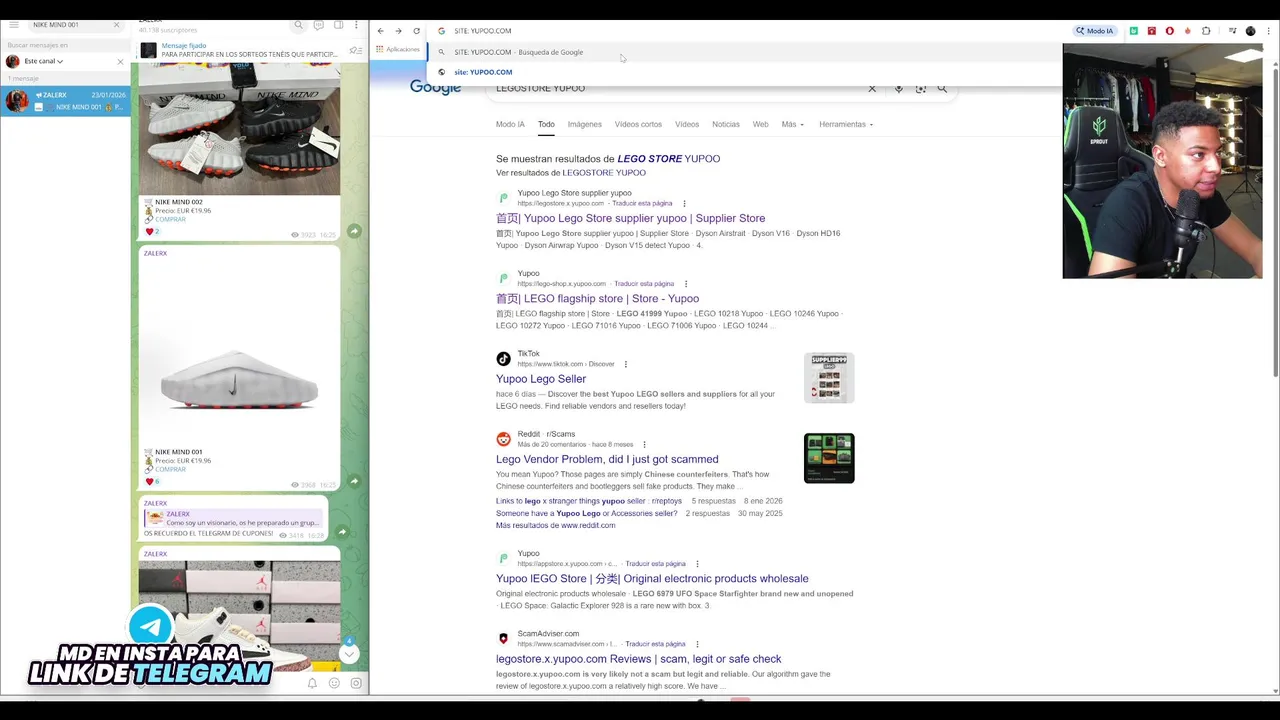This screenshot has width=1280, height=720.
Task: Search inside the ZALERX channel
Action: 298,25
